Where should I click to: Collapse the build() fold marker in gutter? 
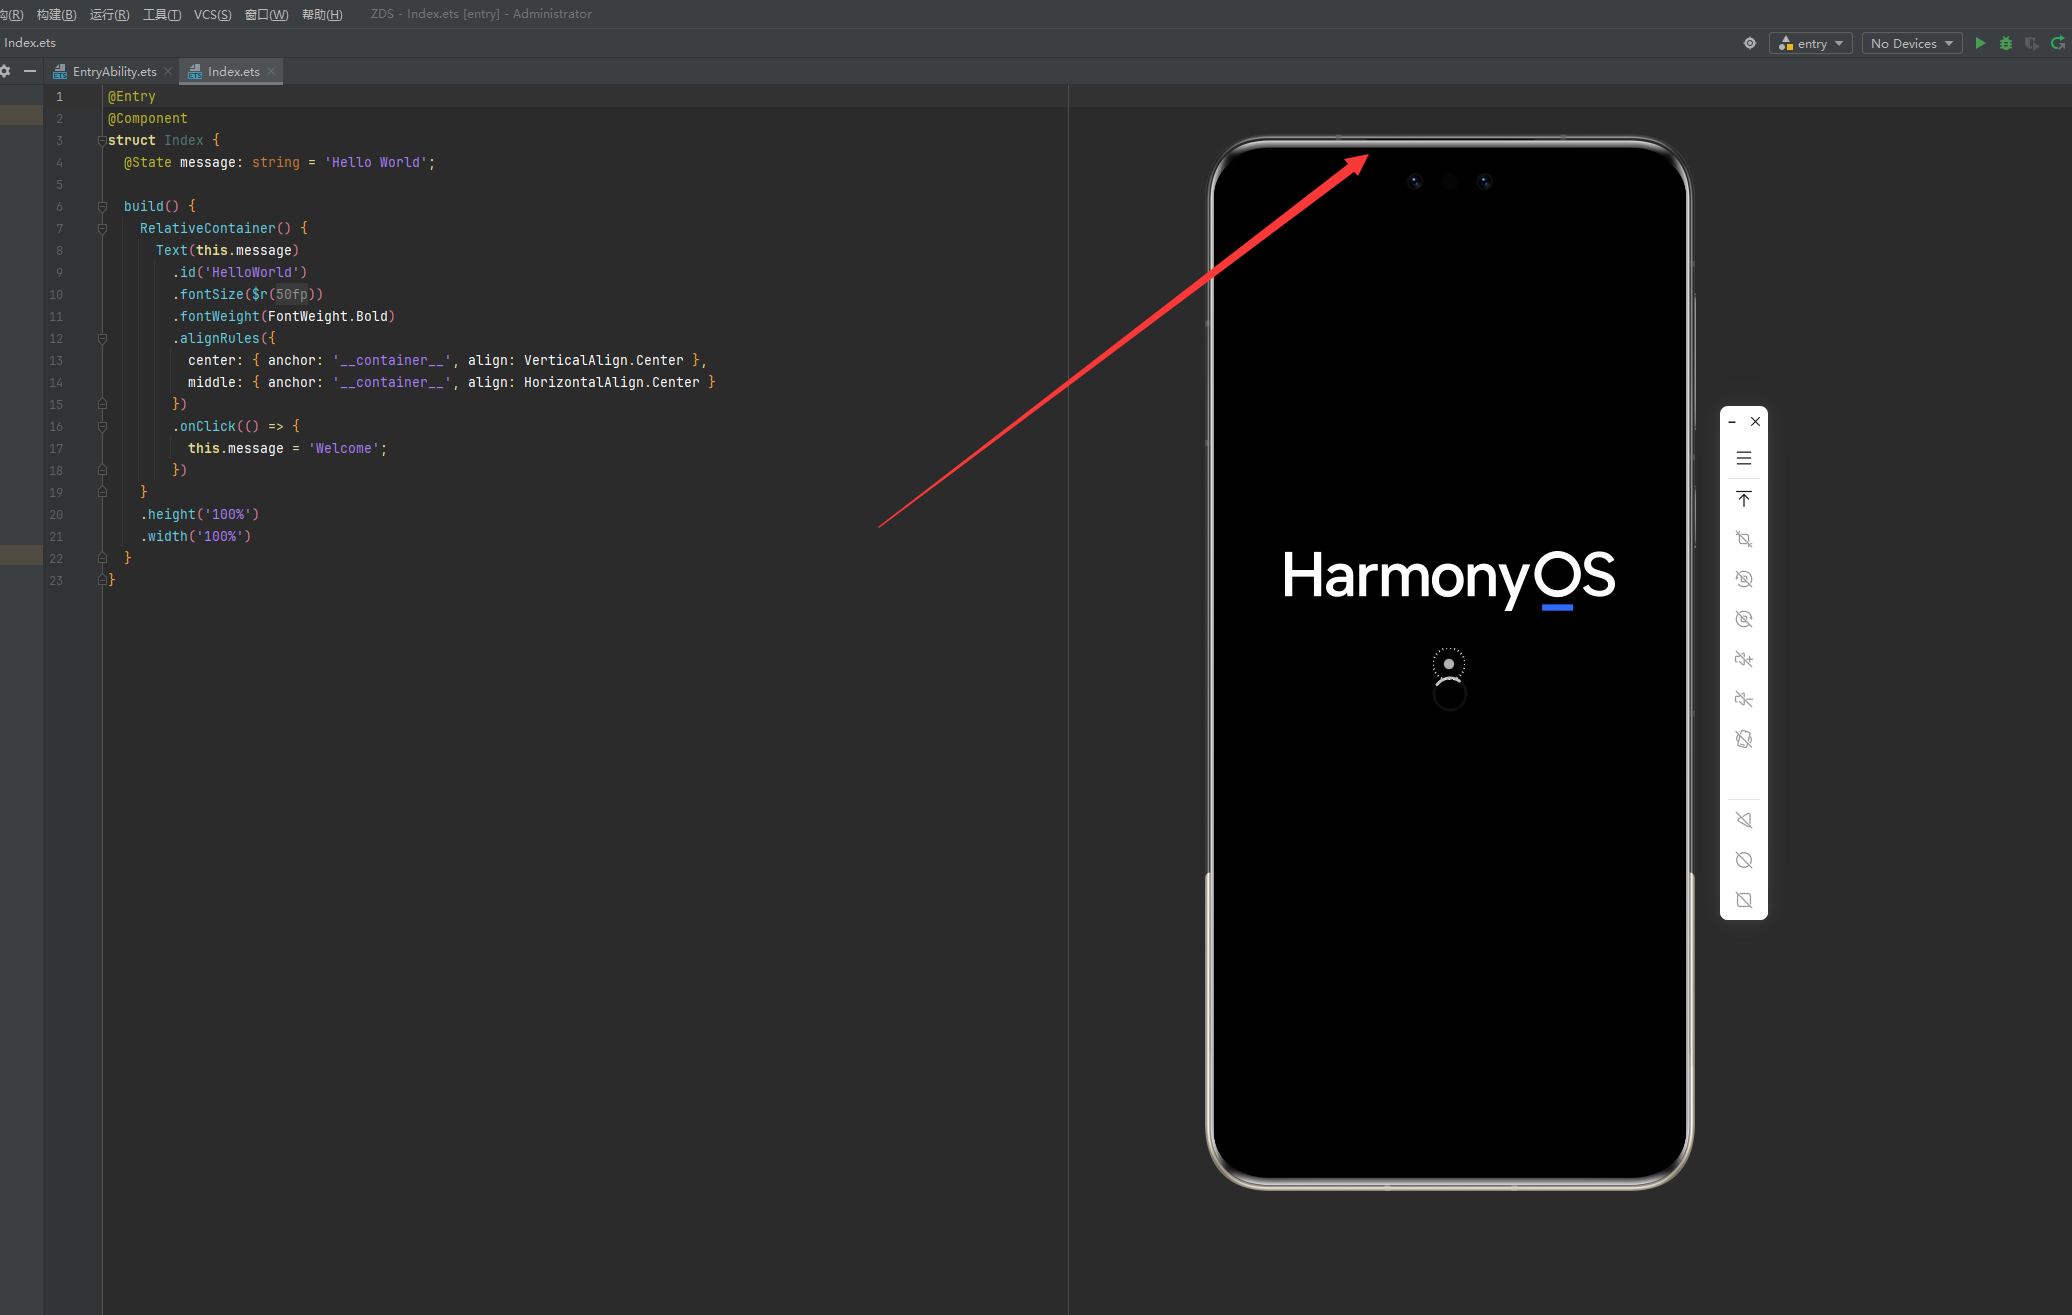click(x=102, y=206)
